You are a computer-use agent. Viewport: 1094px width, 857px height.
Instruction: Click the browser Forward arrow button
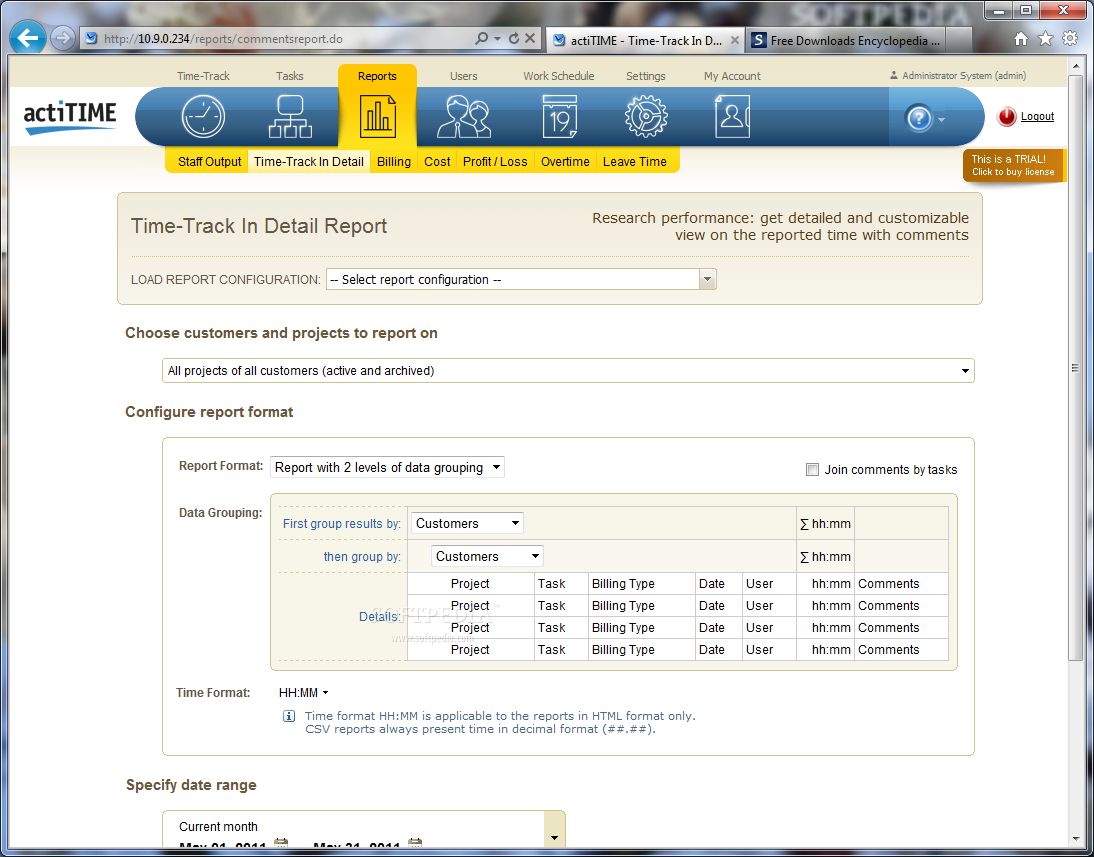(63, 38)
